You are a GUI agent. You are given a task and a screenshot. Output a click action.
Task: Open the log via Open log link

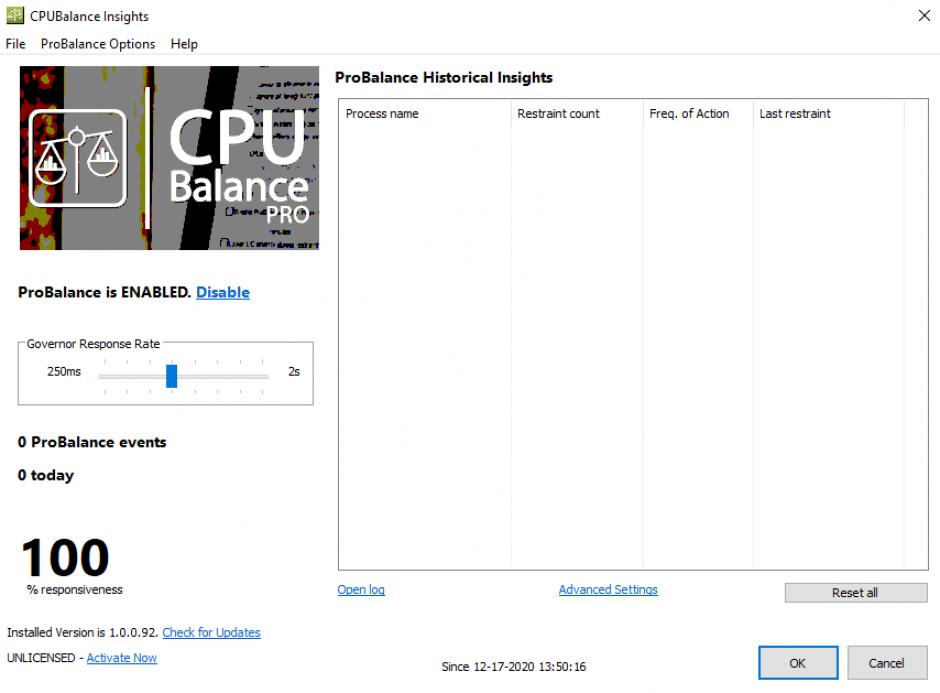(x=361, y=589)
